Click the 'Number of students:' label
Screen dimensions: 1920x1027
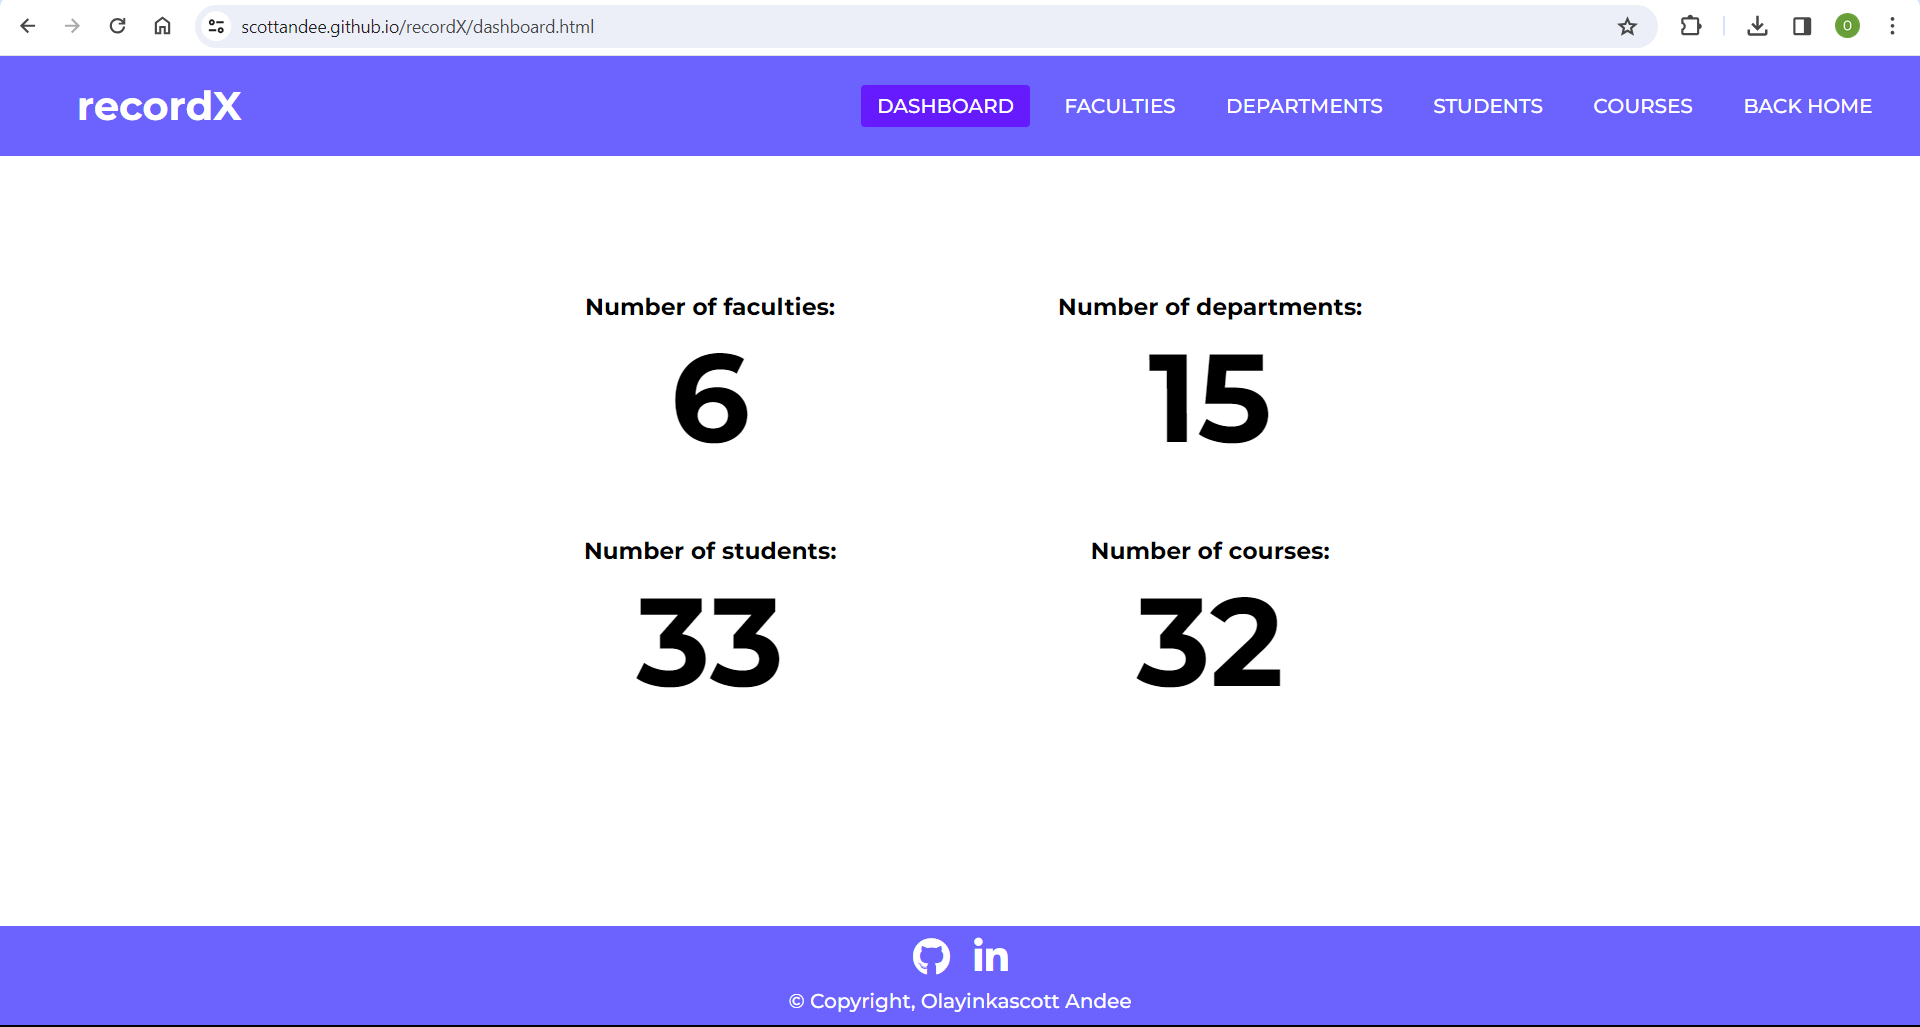pos(710,551)
